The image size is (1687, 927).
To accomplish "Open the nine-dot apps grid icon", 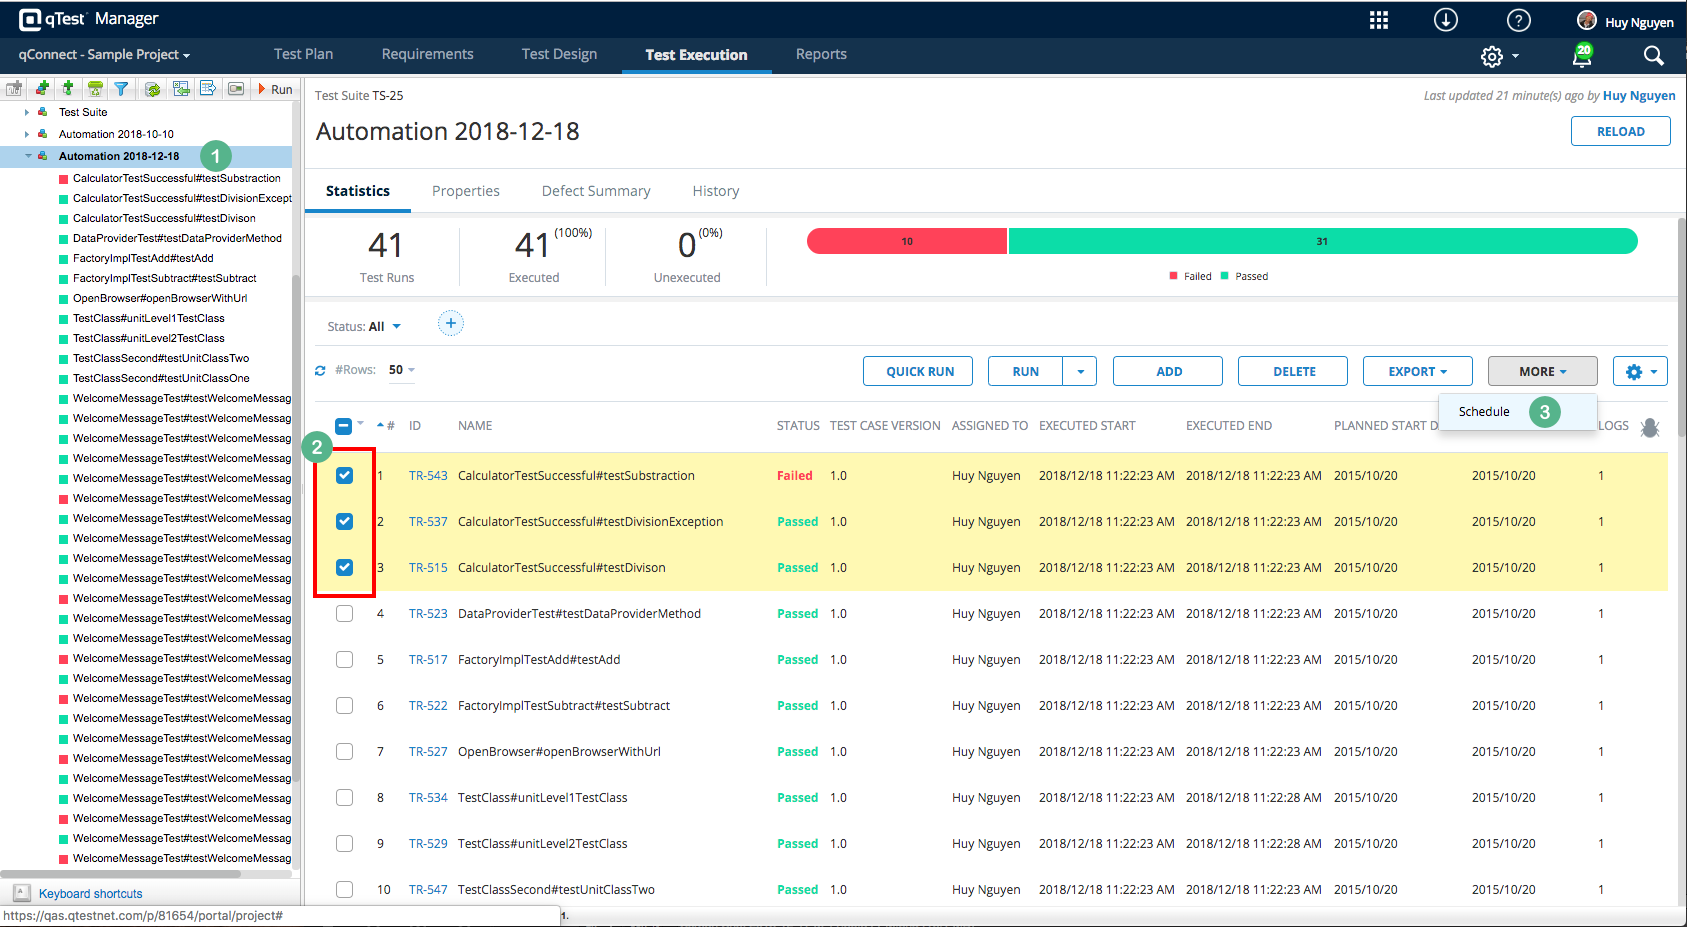I will coord(1379,20).
